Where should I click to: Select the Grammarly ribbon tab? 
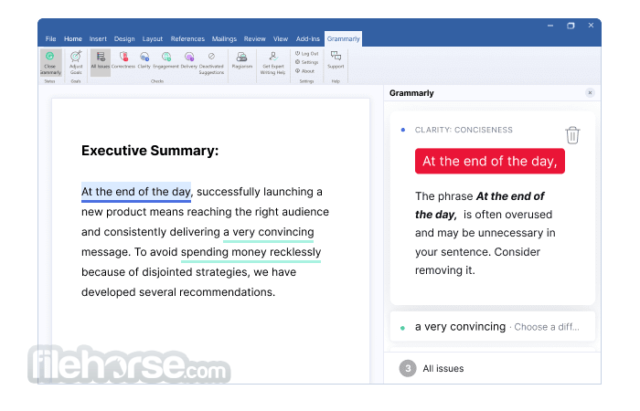pyautogui.click(x=343, y=39)
